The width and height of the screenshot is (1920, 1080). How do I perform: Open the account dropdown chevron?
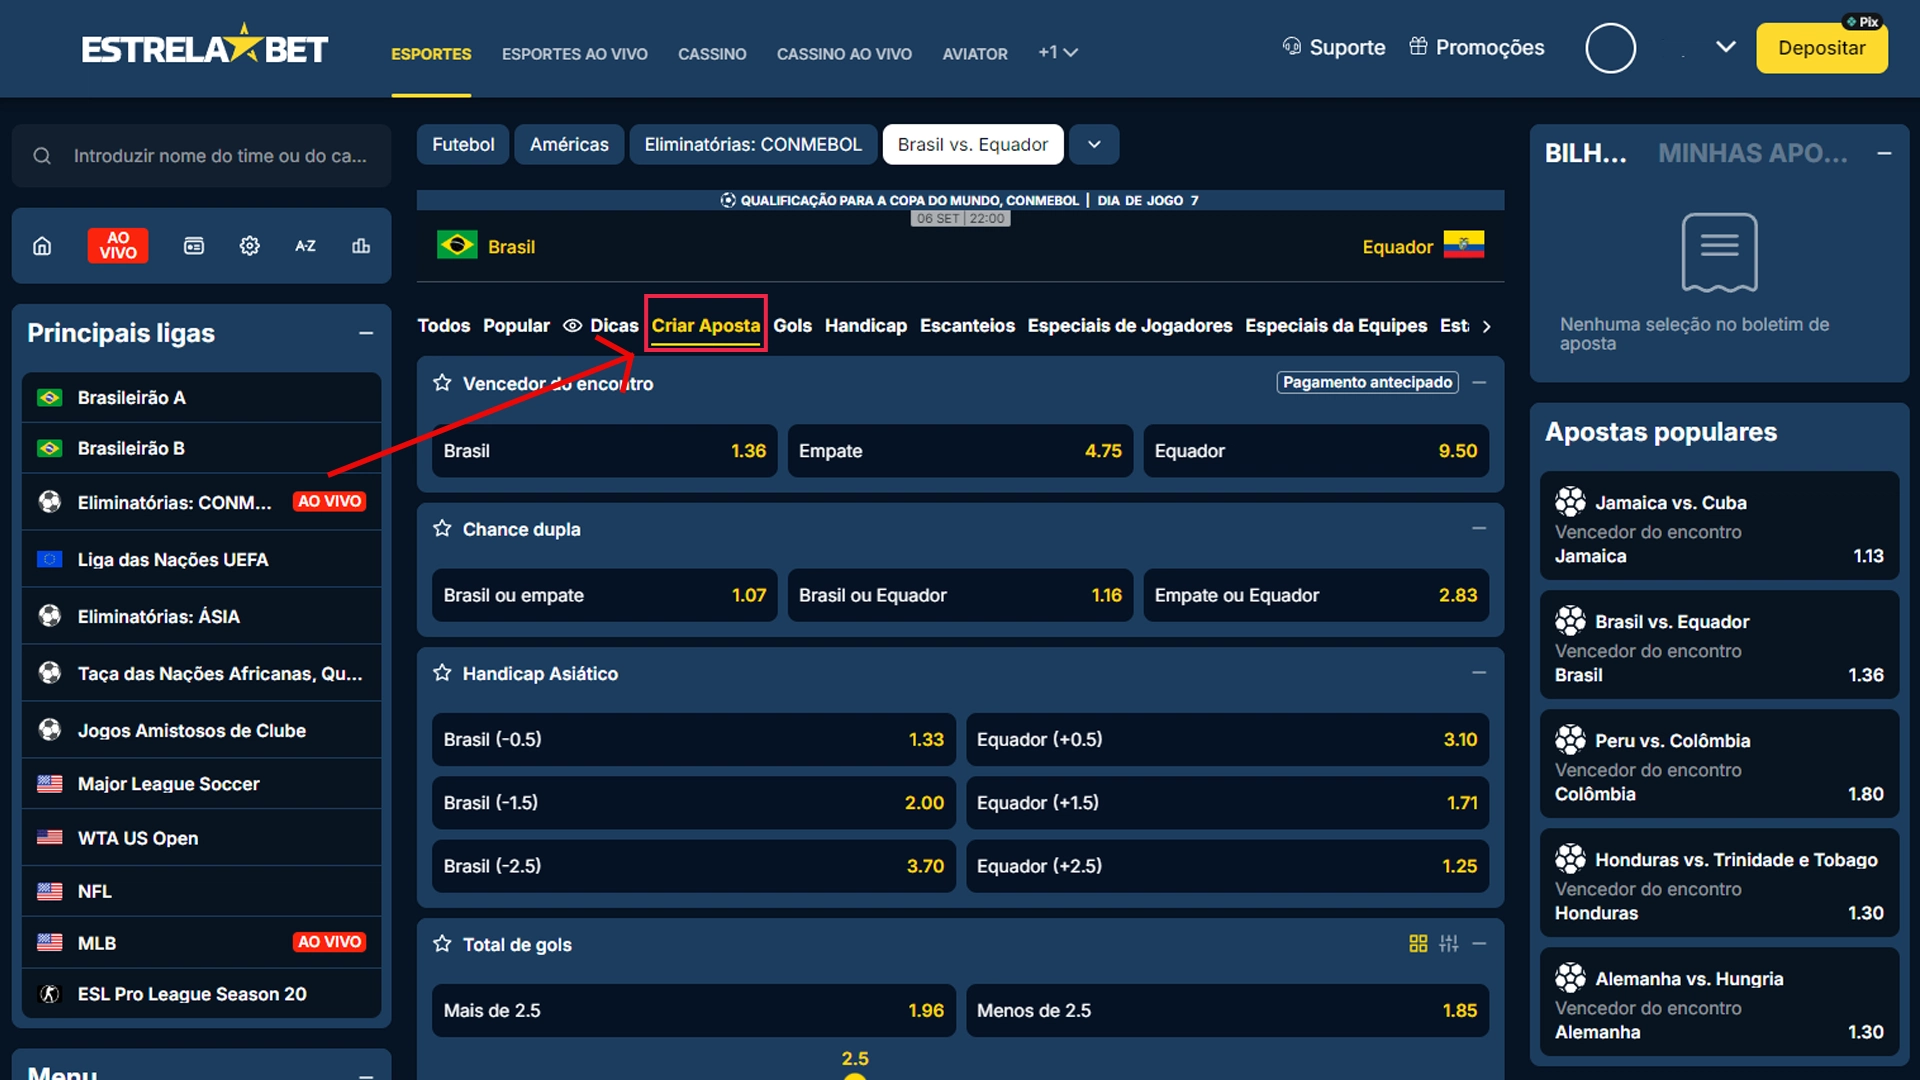(1726, 47)
